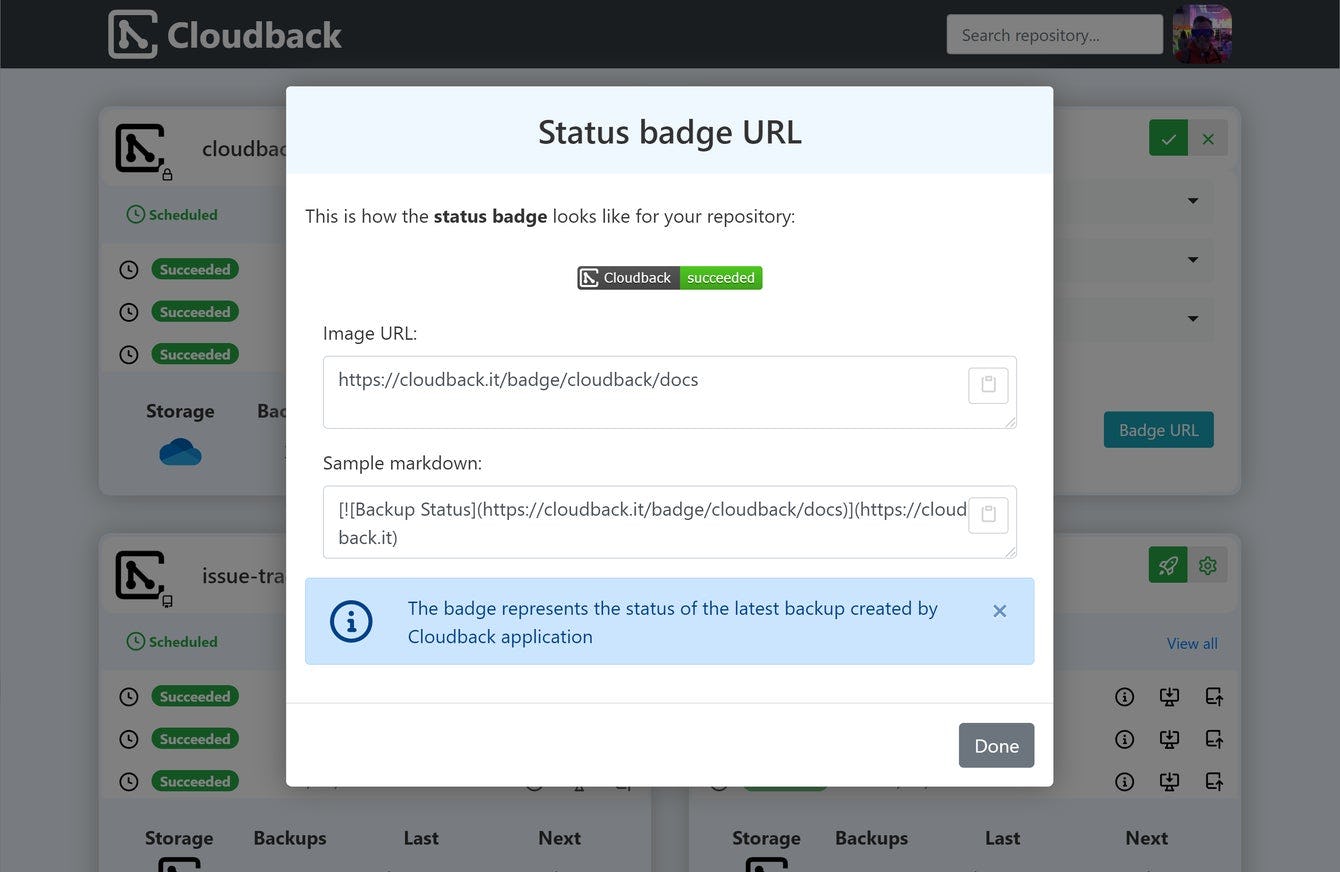
Task: Trigger a backup with the green rocket icon
Action: tap(1167, 565)
